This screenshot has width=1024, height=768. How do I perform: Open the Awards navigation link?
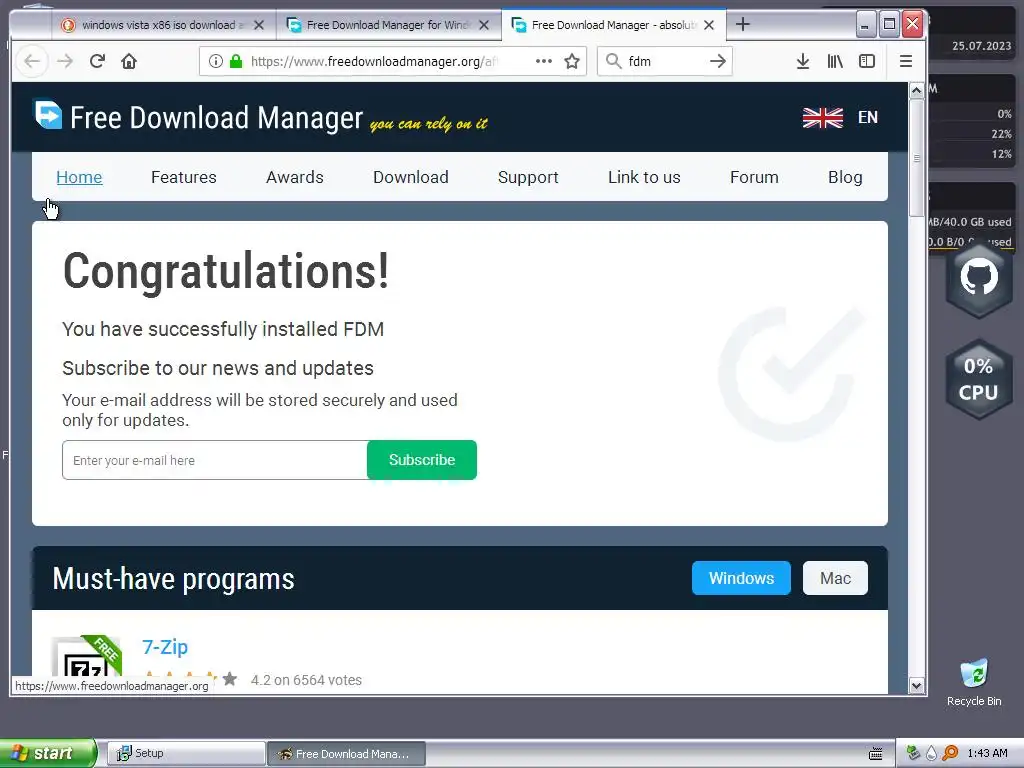pyautogui.click(x=295, y=177)
